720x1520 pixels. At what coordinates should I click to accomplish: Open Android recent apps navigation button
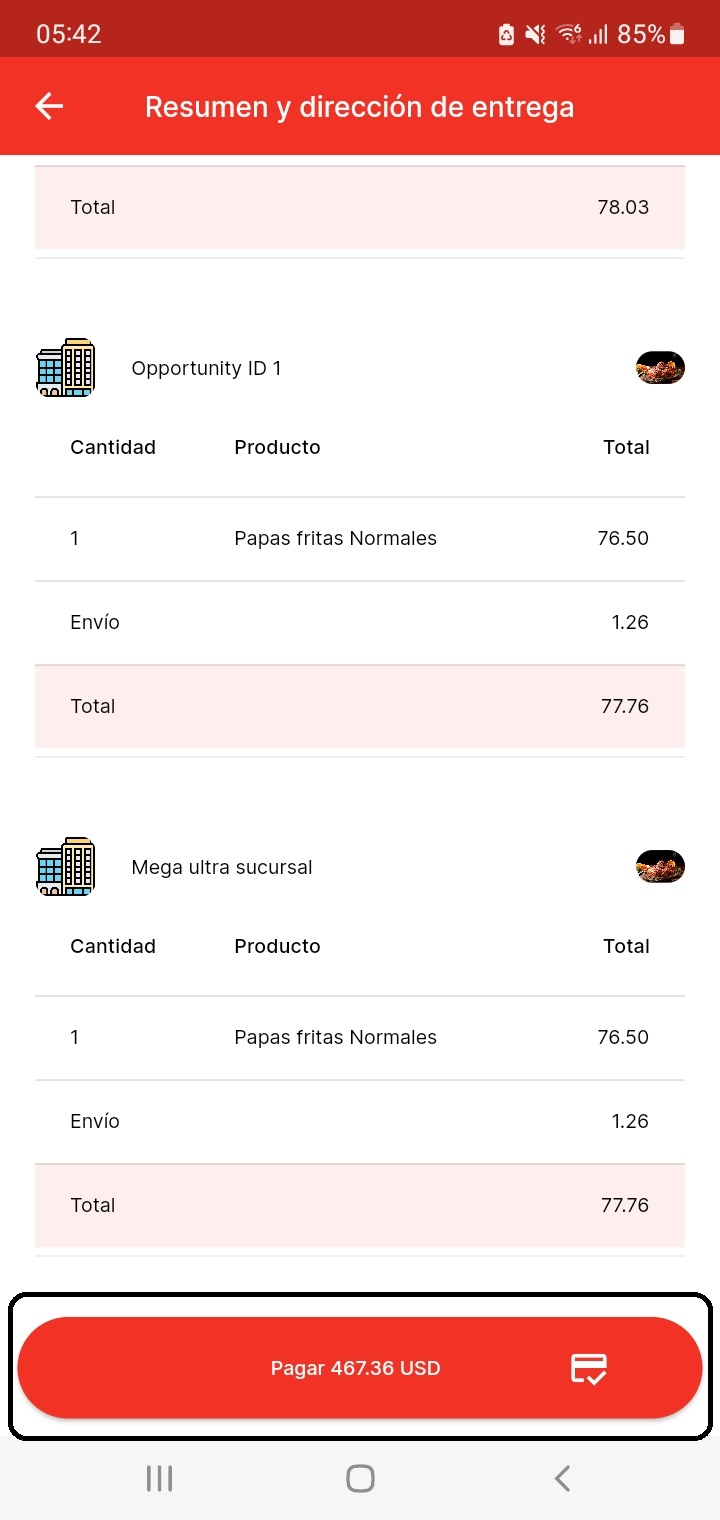click(x=159, y=1478)
